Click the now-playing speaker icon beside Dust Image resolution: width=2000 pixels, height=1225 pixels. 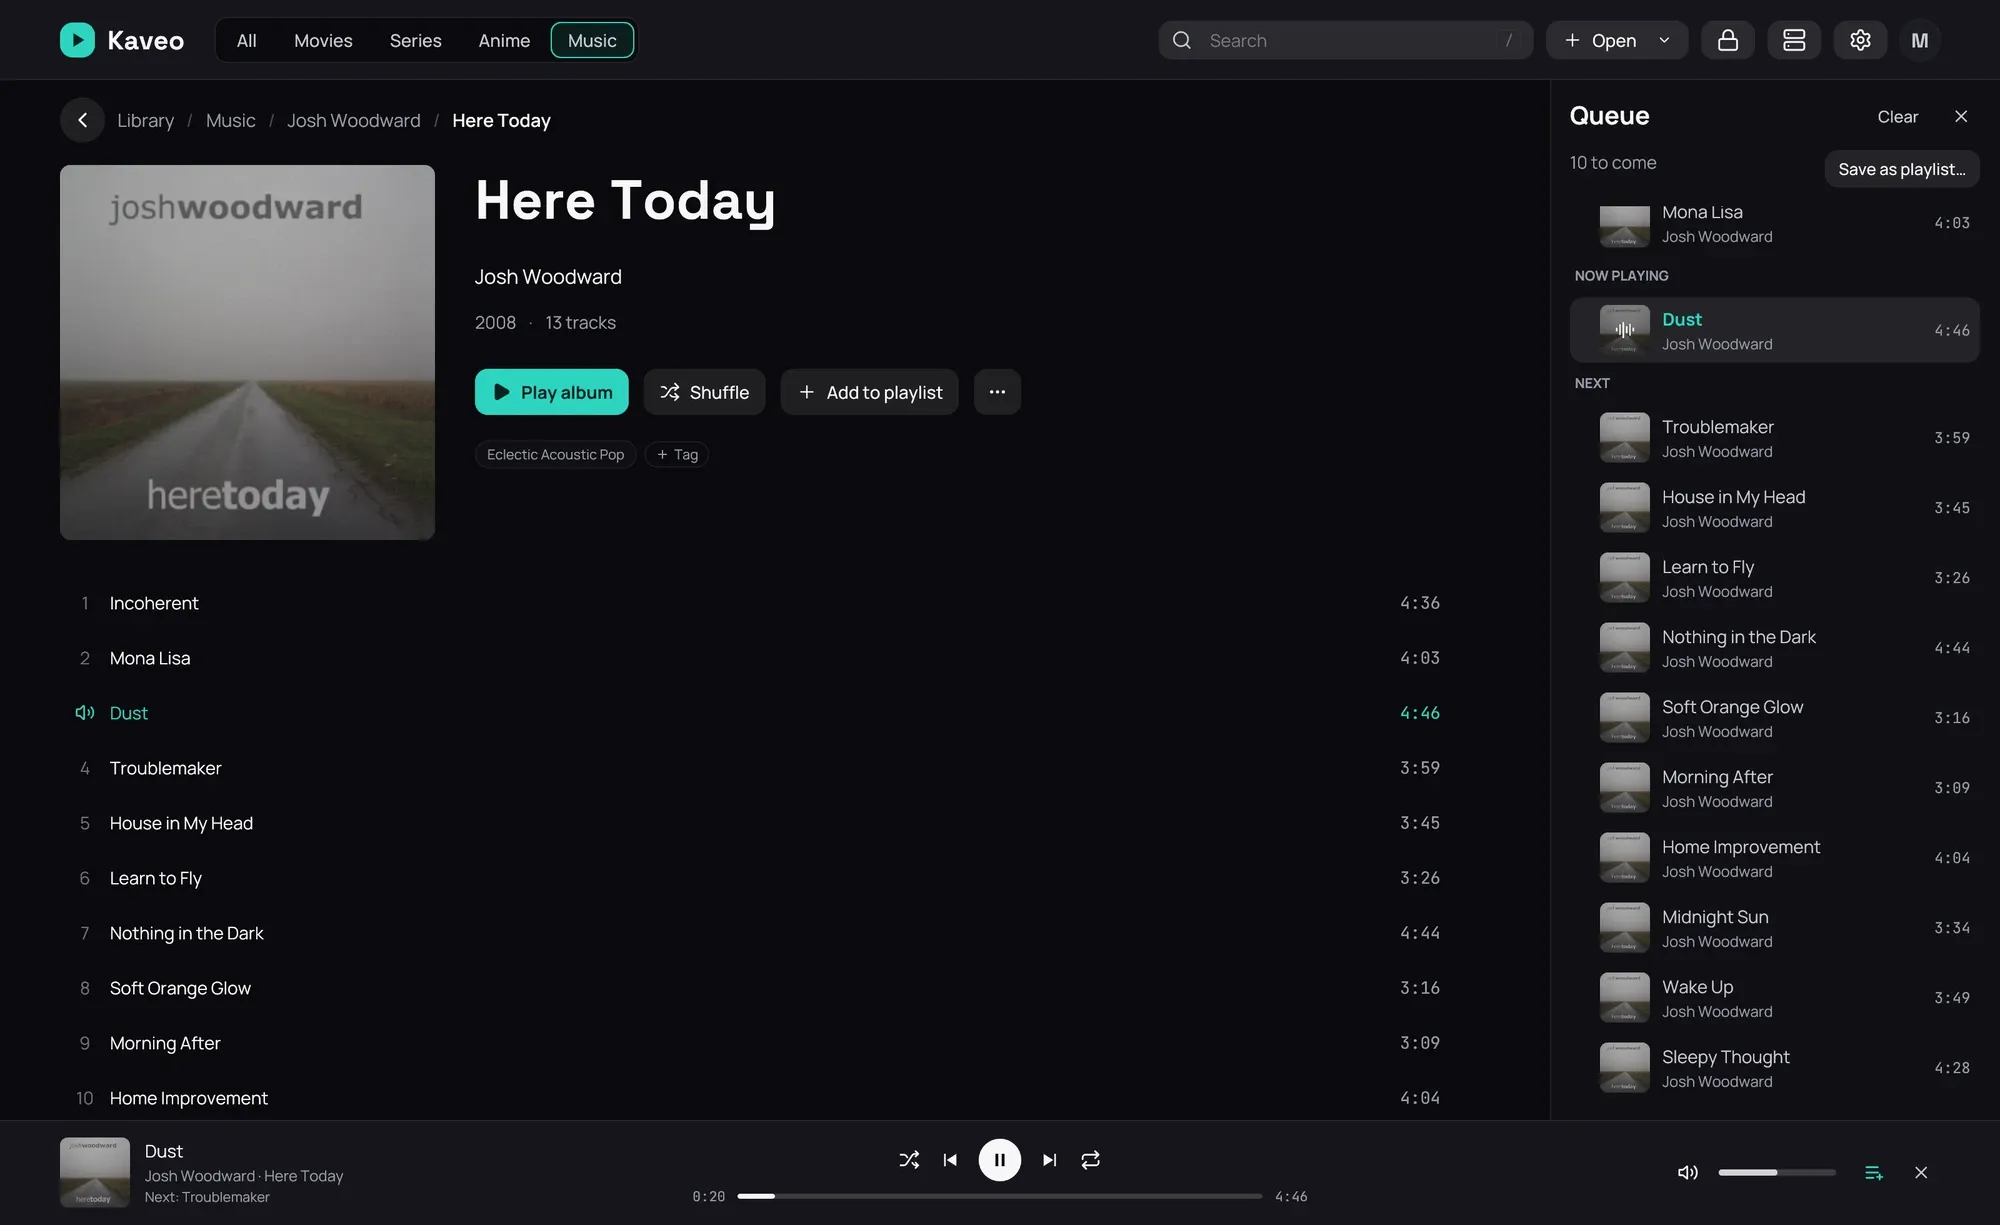coord(85,713)
